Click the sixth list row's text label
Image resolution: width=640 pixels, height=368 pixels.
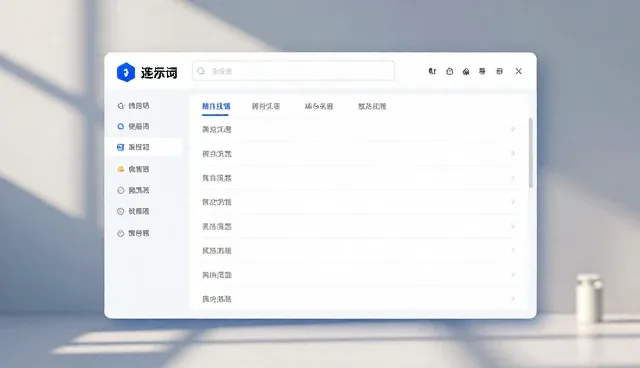(x=217, y=251)
